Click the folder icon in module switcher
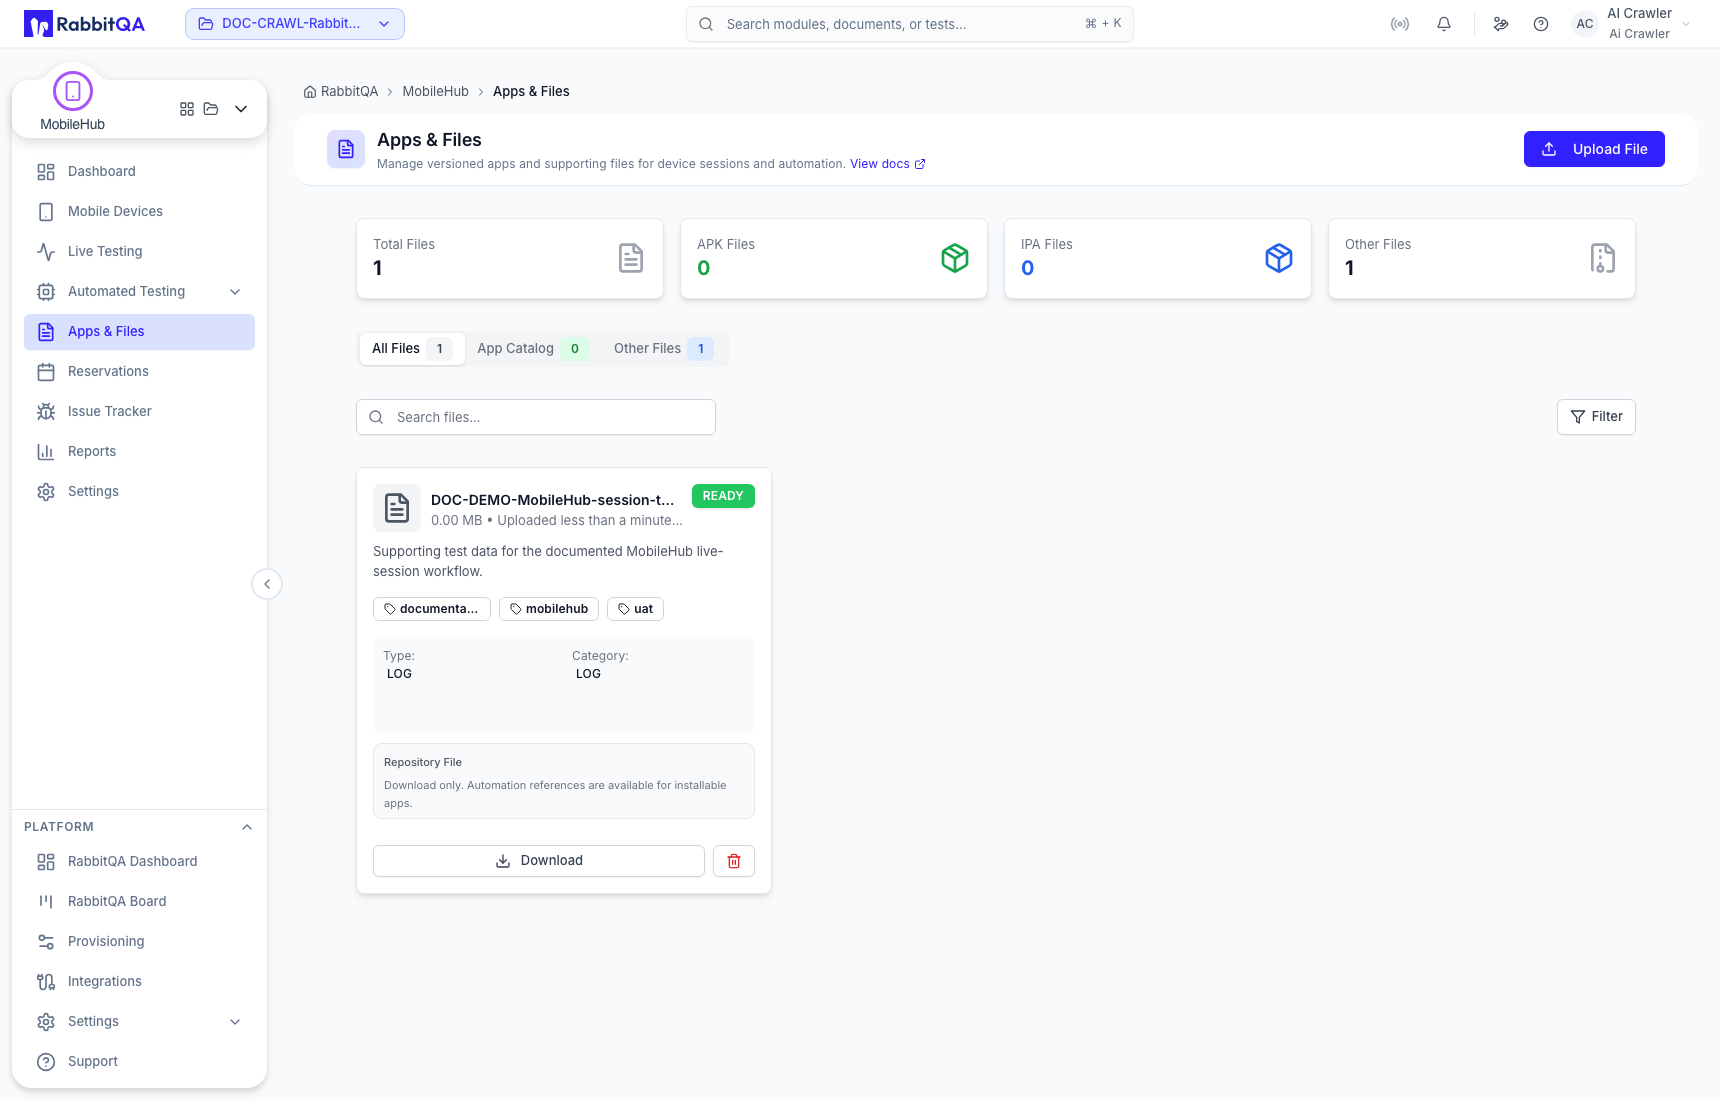This screenshot has width=1720, height=1100. click(x=211, y=109)
